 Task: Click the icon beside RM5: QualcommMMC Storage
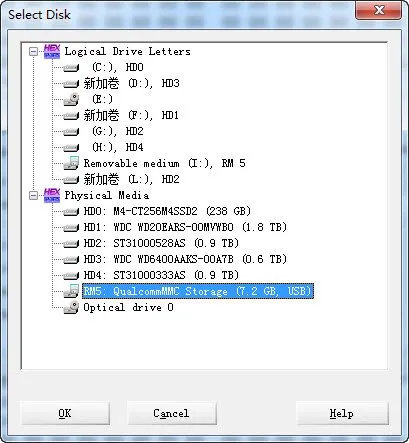click(x=71, y=291)
